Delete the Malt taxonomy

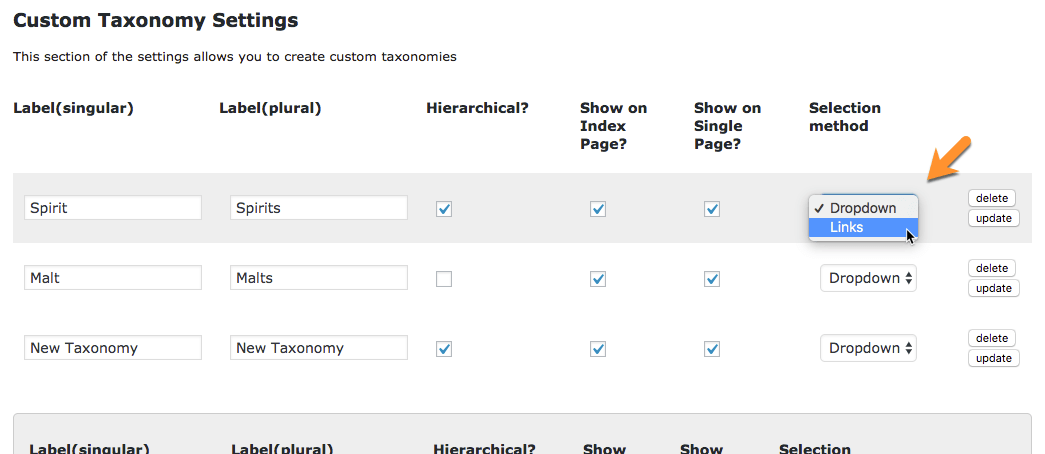tap(992, 268)
